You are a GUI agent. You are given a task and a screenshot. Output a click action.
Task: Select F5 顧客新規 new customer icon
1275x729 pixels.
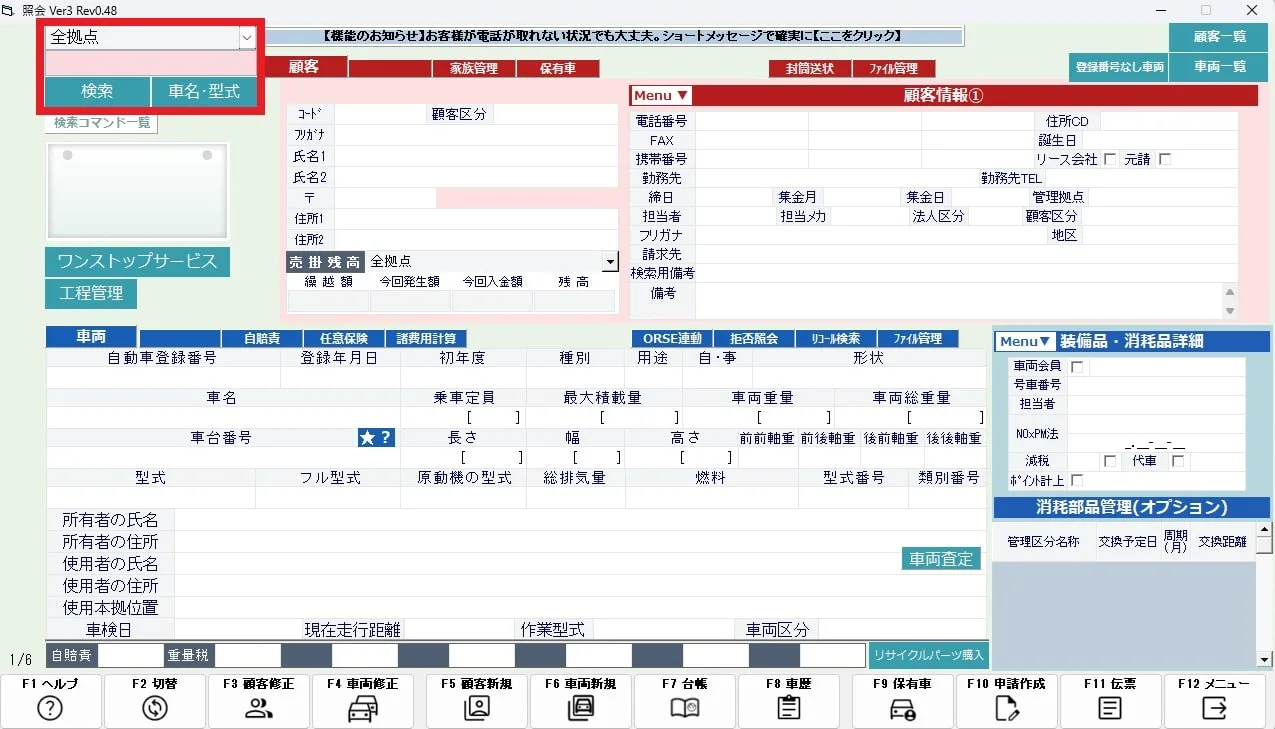tap(477, 708)
